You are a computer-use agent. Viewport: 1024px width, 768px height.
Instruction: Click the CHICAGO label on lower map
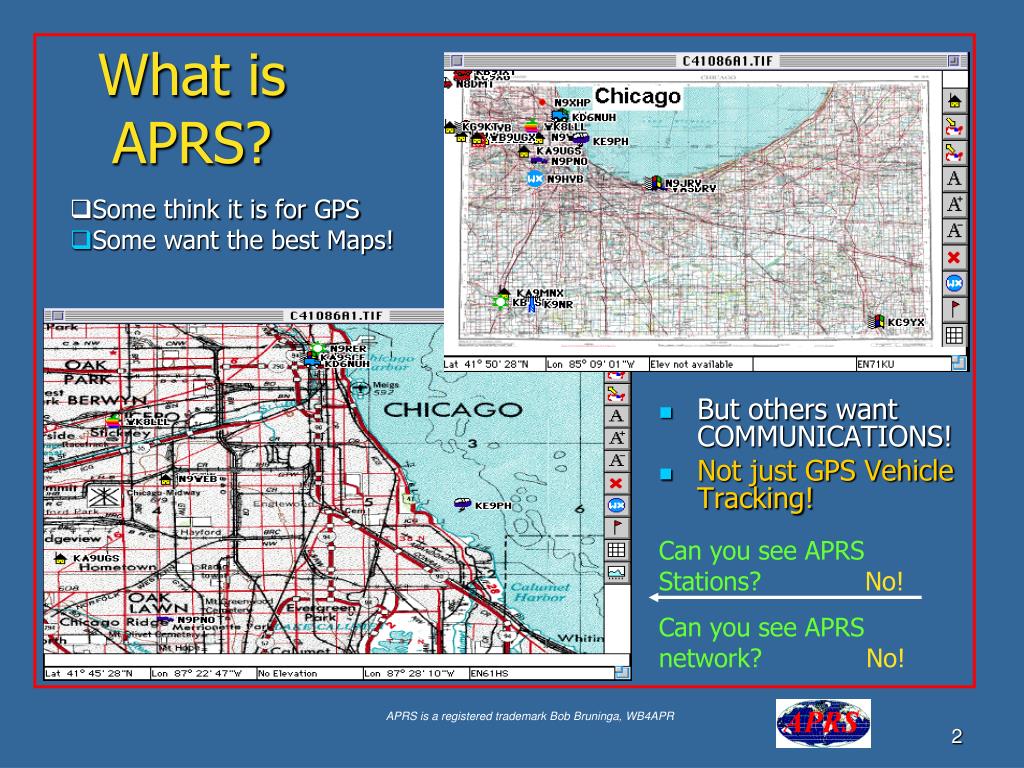coord(453,410)
